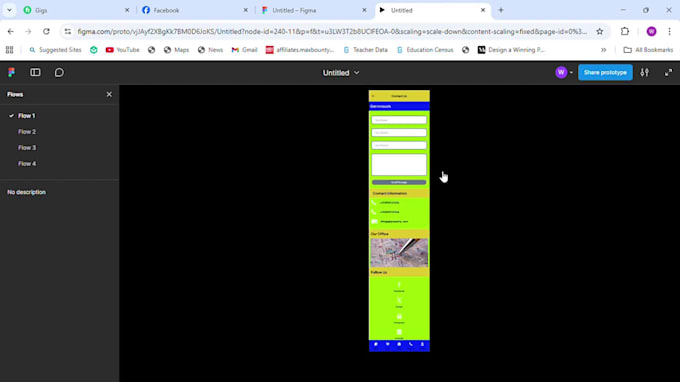Click the first input field in prototype form

click(399, 120)
